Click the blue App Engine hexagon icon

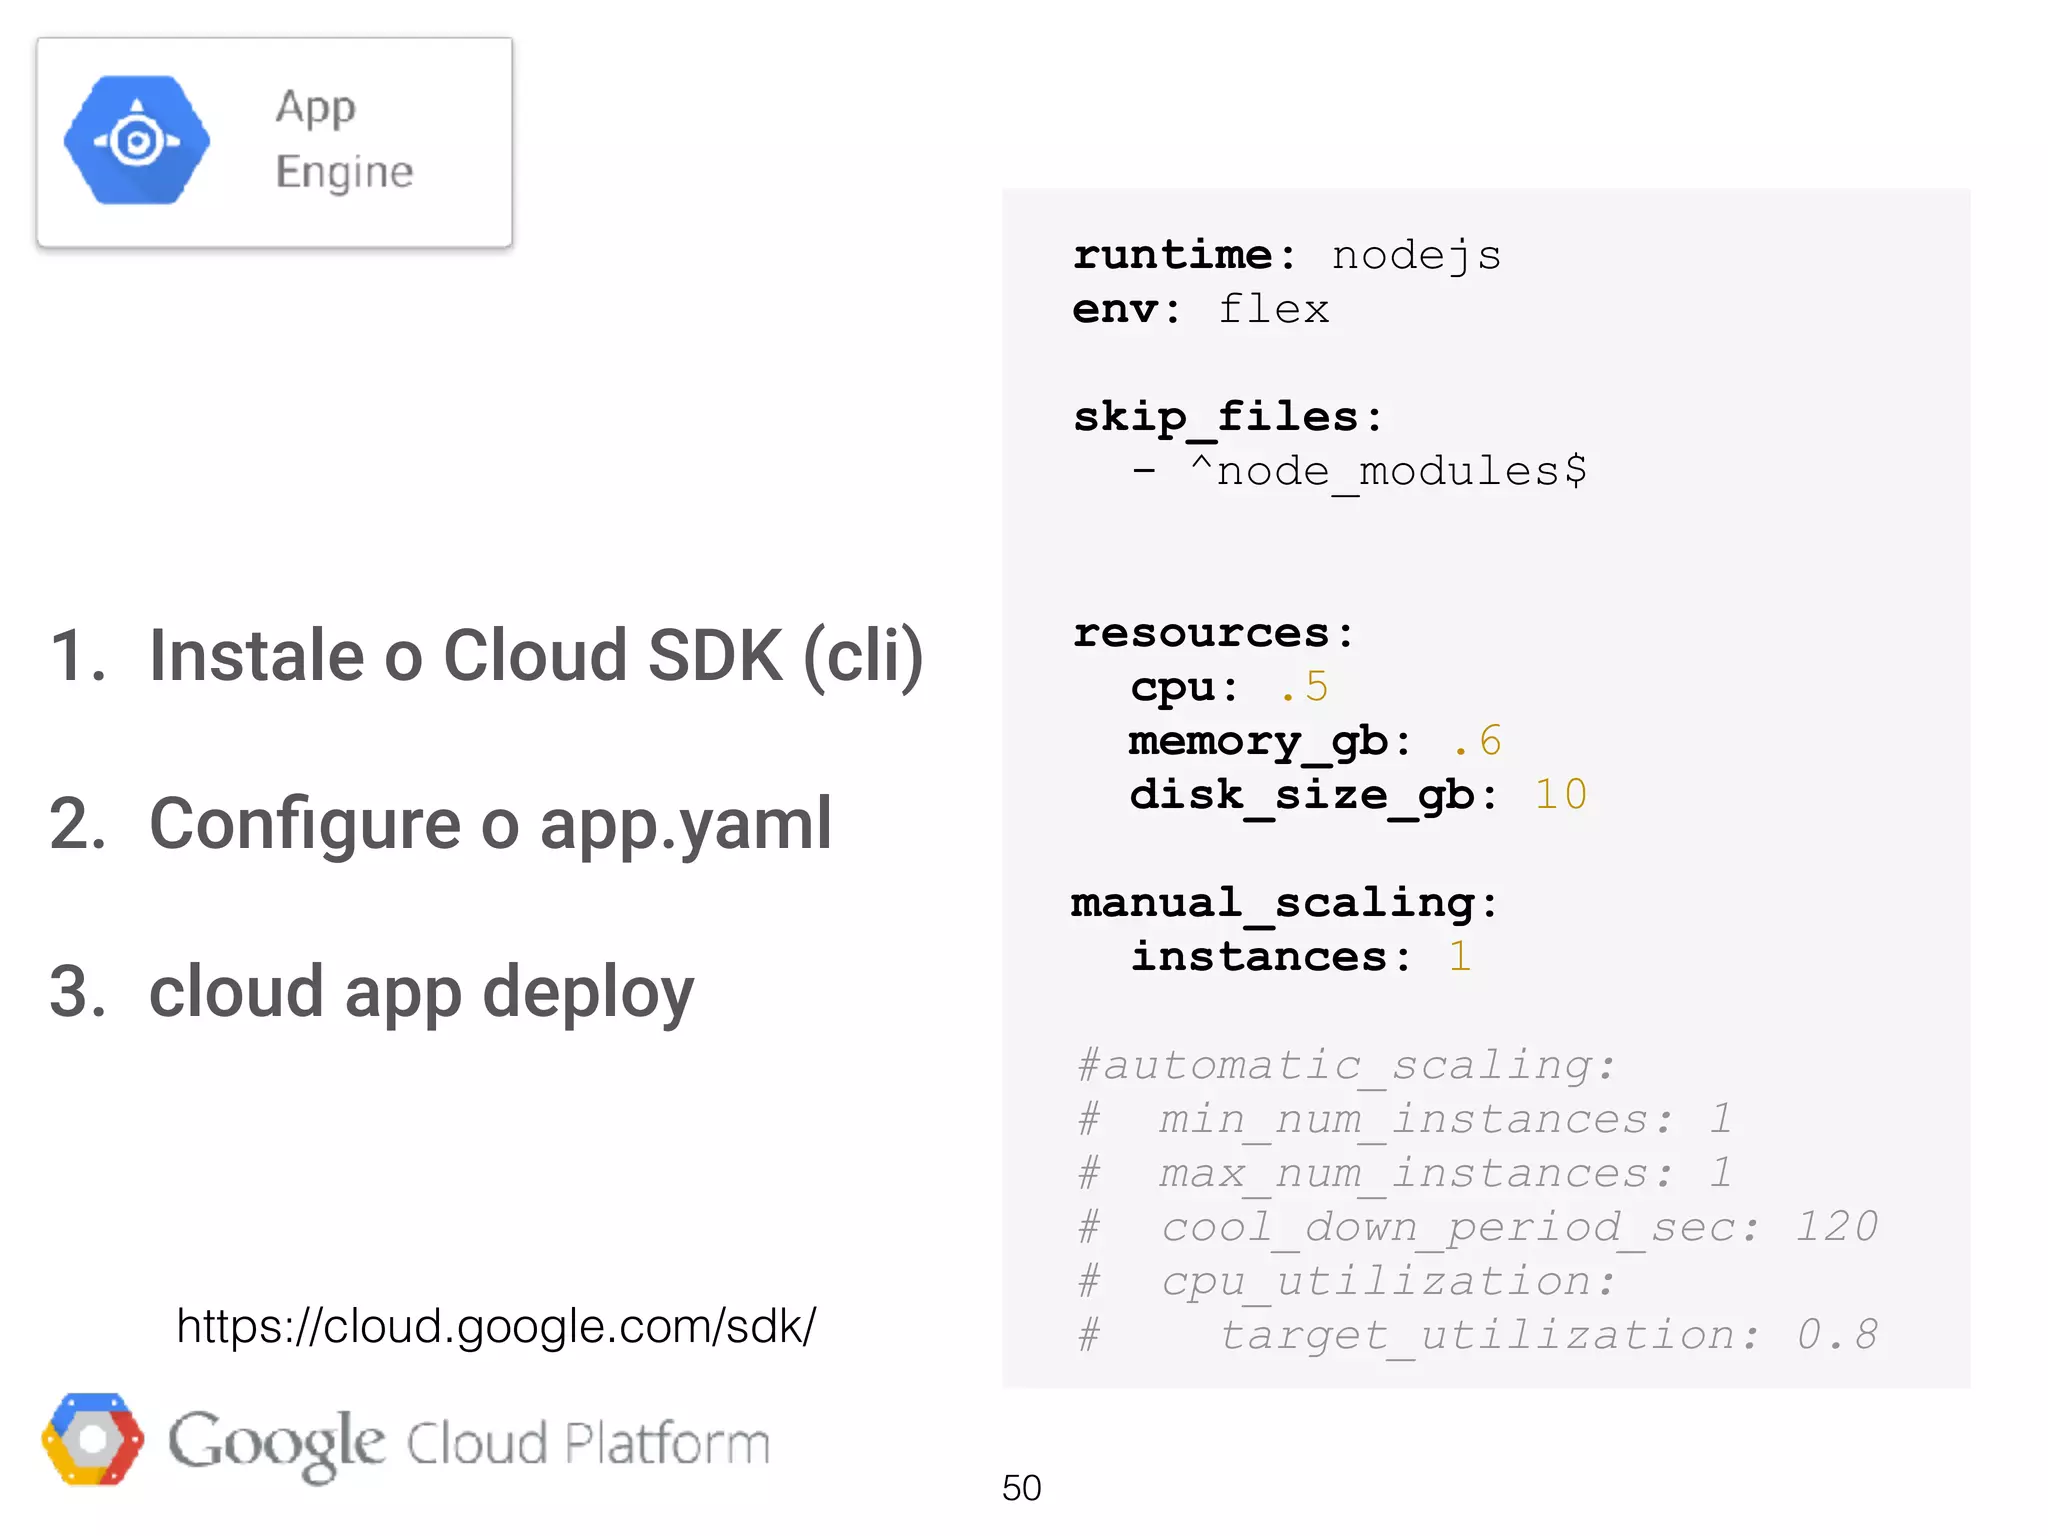click(137, 140)
